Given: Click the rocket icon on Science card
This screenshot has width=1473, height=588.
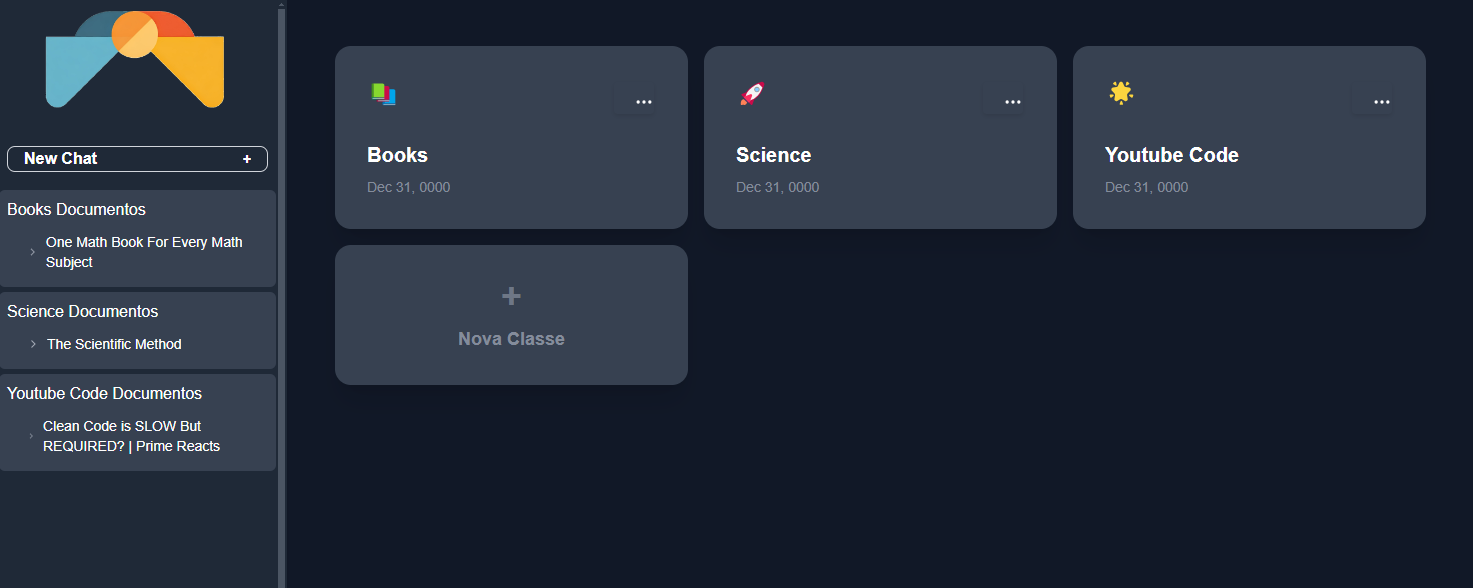Looking at the screenshot, I should pos(752,94).
